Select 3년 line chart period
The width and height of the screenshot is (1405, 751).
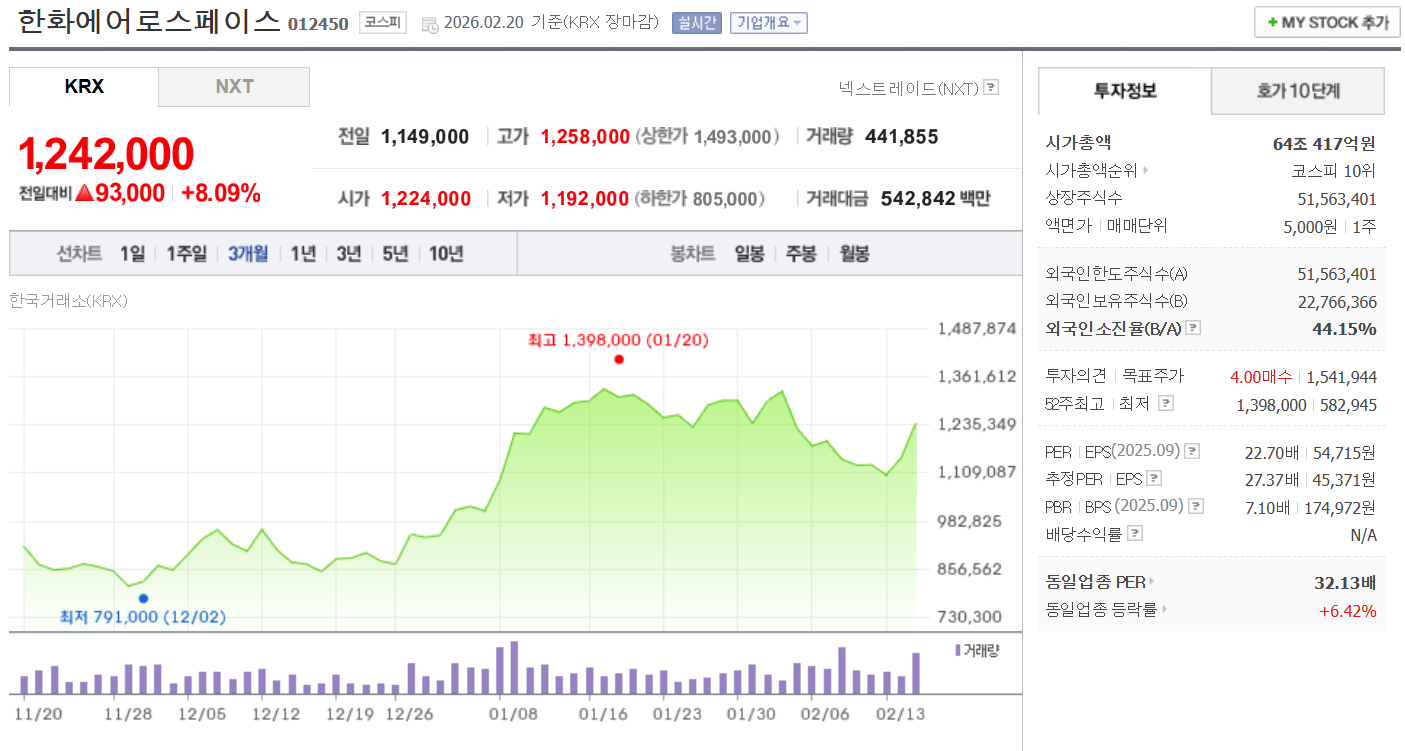349,254
